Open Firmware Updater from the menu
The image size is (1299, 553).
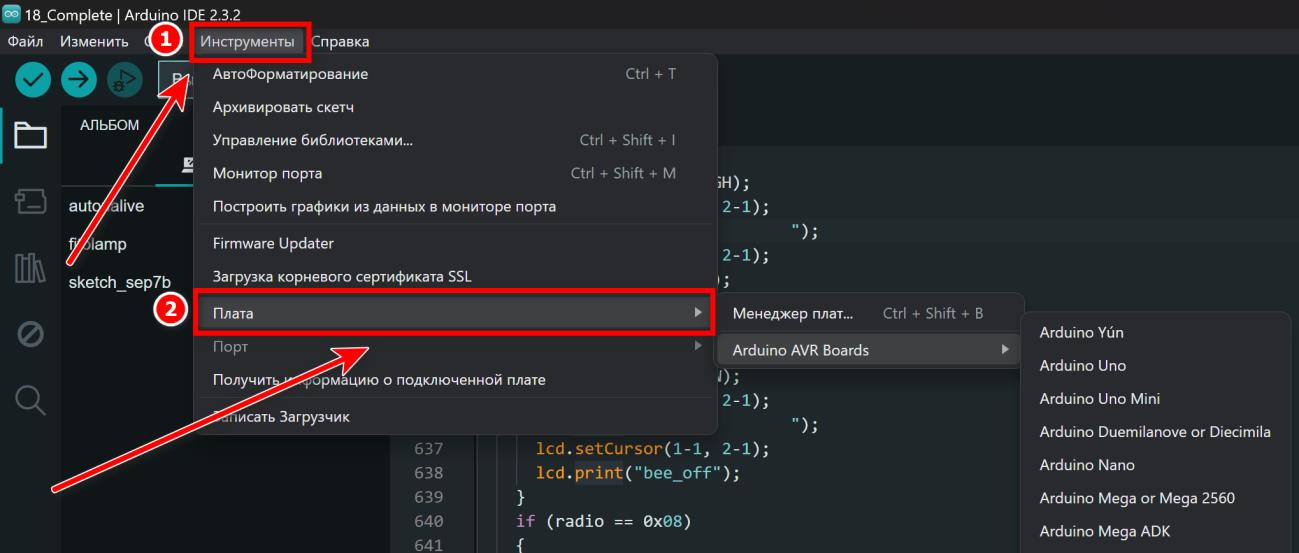point(455,243)
